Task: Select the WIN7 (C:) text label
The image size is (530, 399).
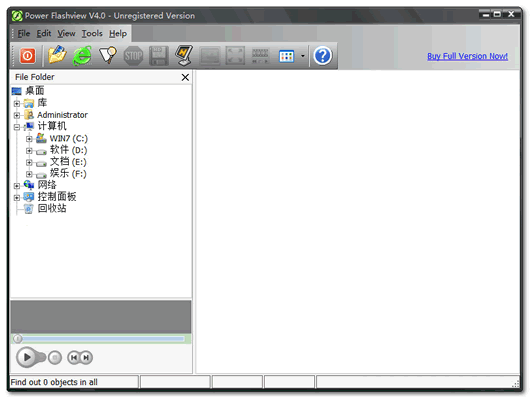Action: coord(68,139)
